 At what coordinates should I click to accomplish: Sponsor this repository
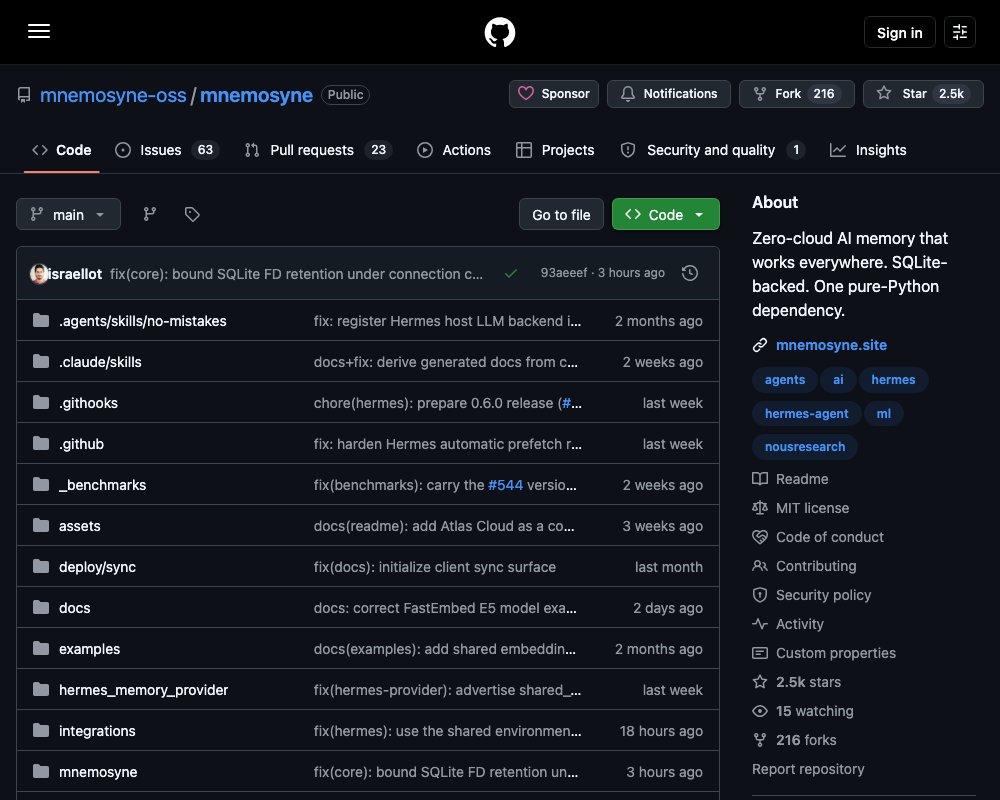coord(554,94)
